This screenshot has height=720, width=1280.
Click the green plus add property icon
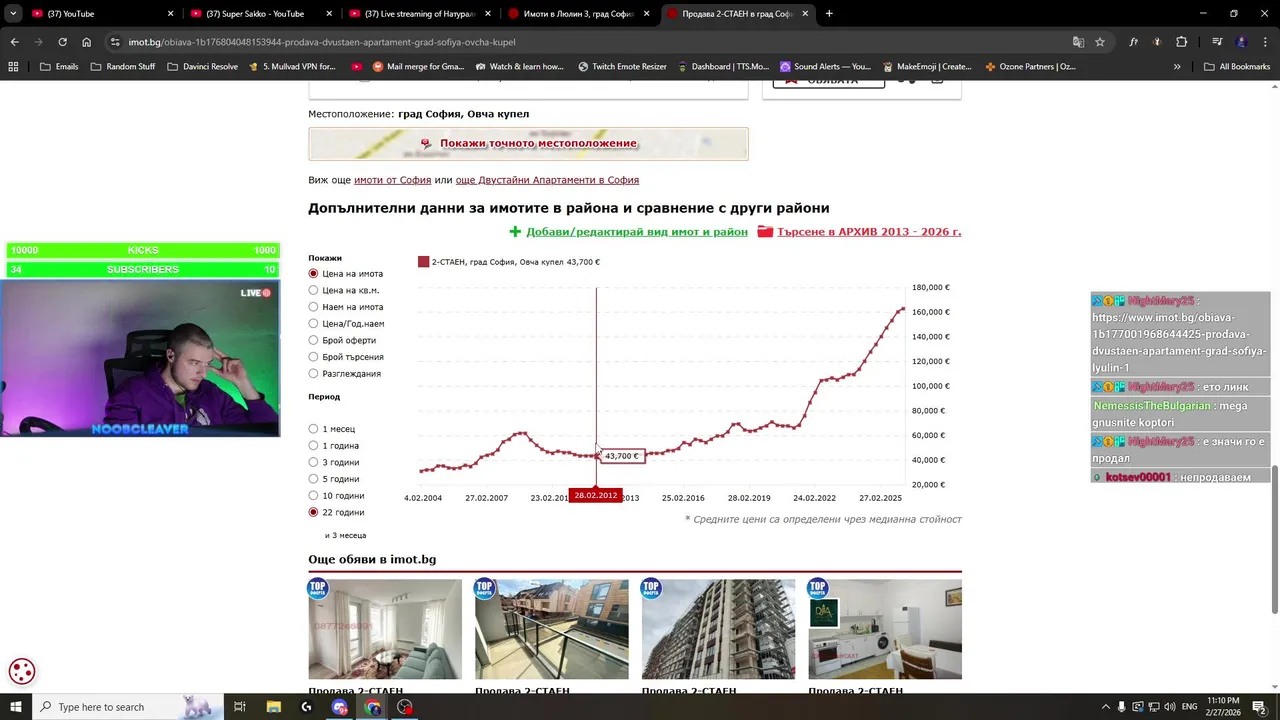click(x=515, y=232)
